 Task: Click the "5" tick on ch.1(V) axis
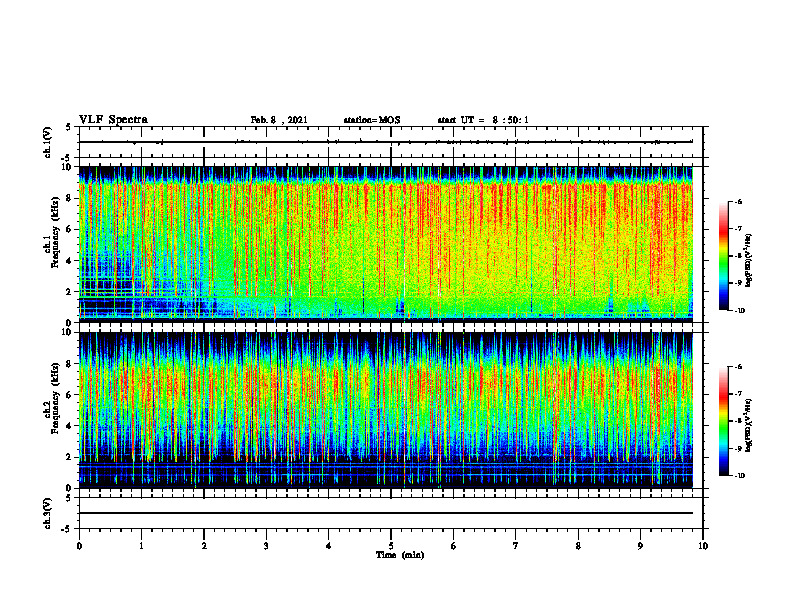70,127
